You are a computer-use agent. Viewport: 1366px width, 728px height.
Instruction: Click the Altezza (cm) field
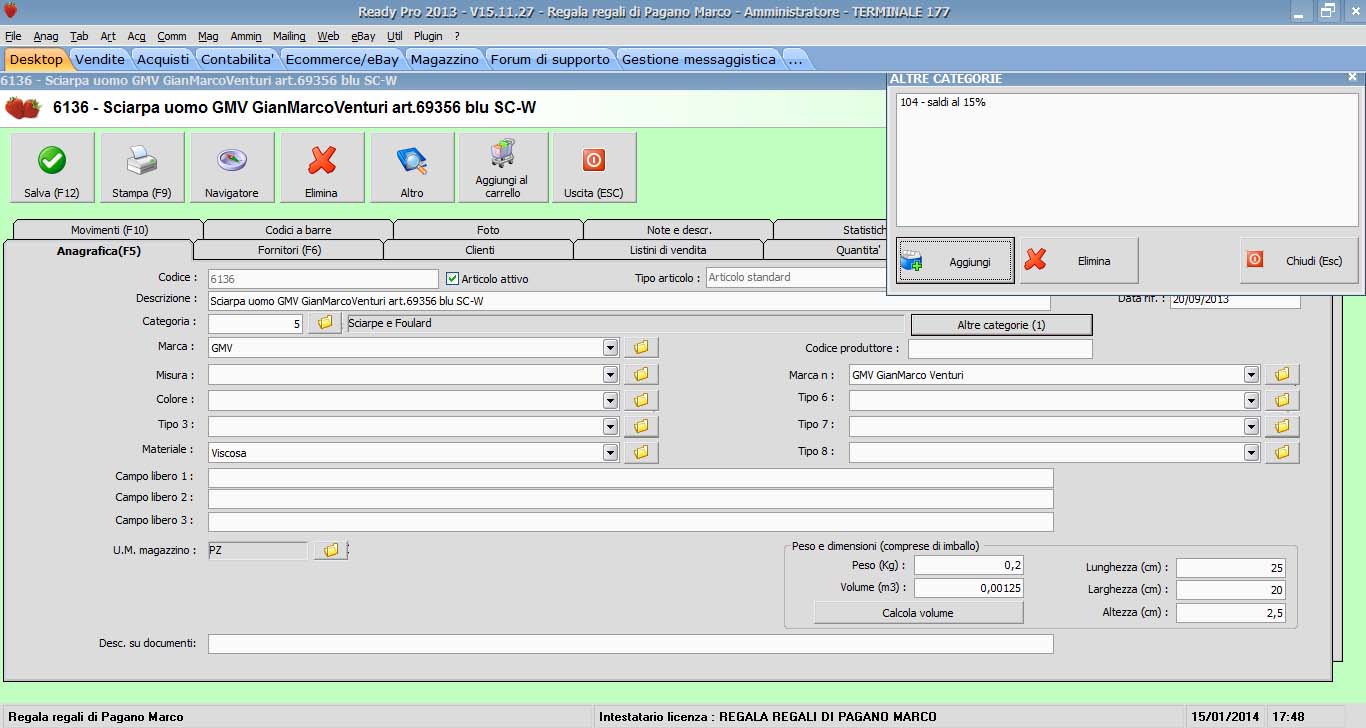[1231, 613]
